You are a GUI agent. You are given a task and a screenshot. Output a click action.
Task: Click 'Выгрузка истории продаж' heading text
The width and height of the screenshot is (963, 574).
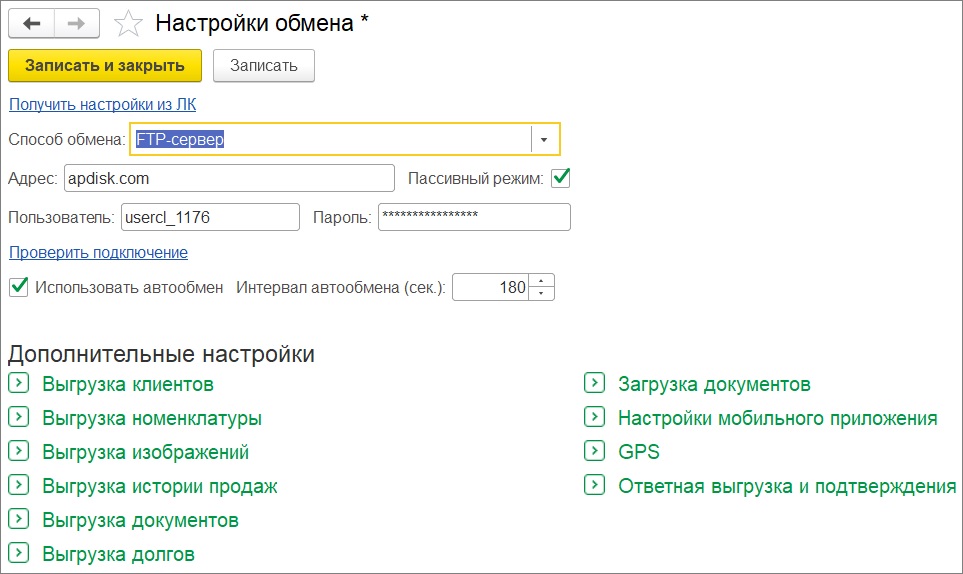160,487
